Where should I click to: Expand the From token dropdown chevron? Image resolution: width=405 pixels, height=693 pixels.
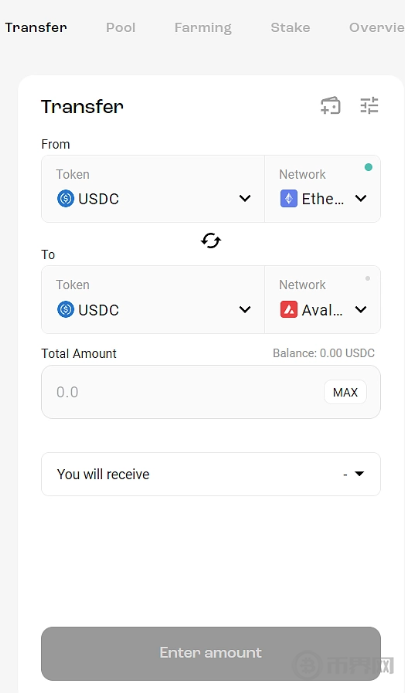(245, 198)
